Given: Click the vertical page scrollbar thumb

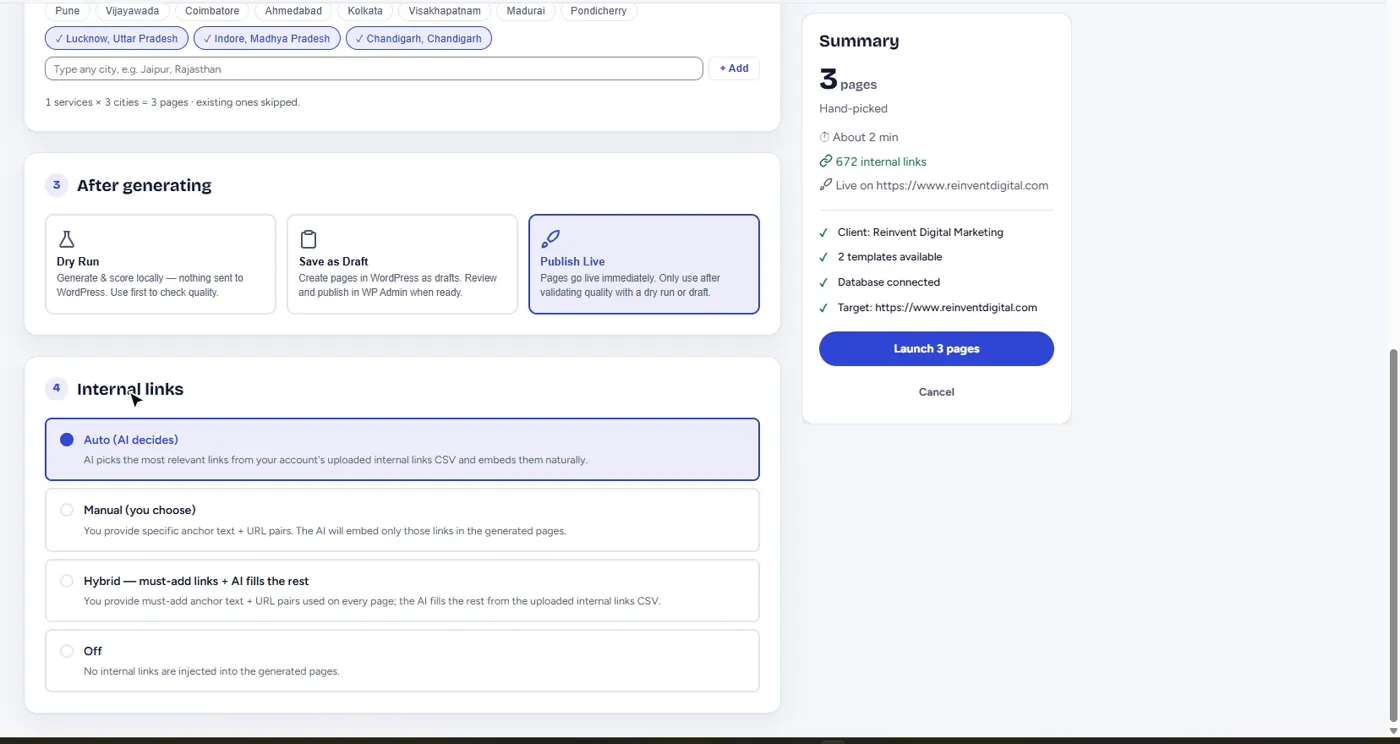Looking at the screenshot, I should 1394,535.
